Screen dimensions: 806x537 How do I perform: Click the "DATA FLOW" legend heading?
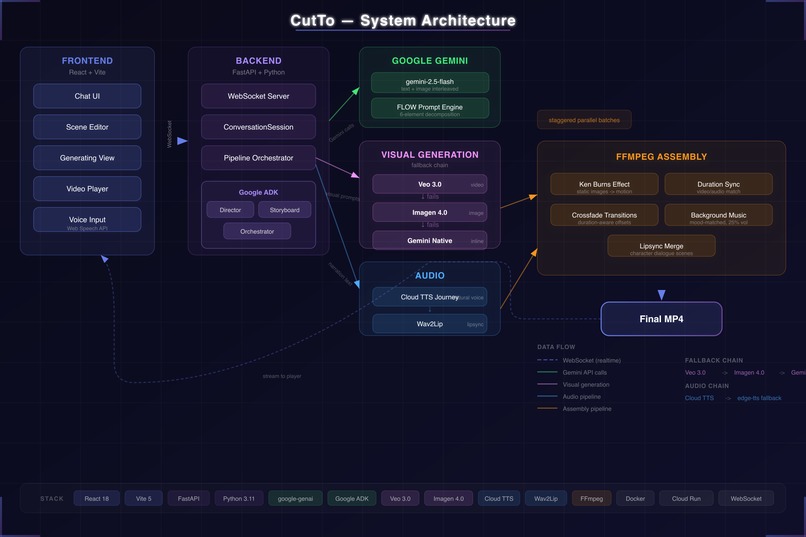point(556,347)
